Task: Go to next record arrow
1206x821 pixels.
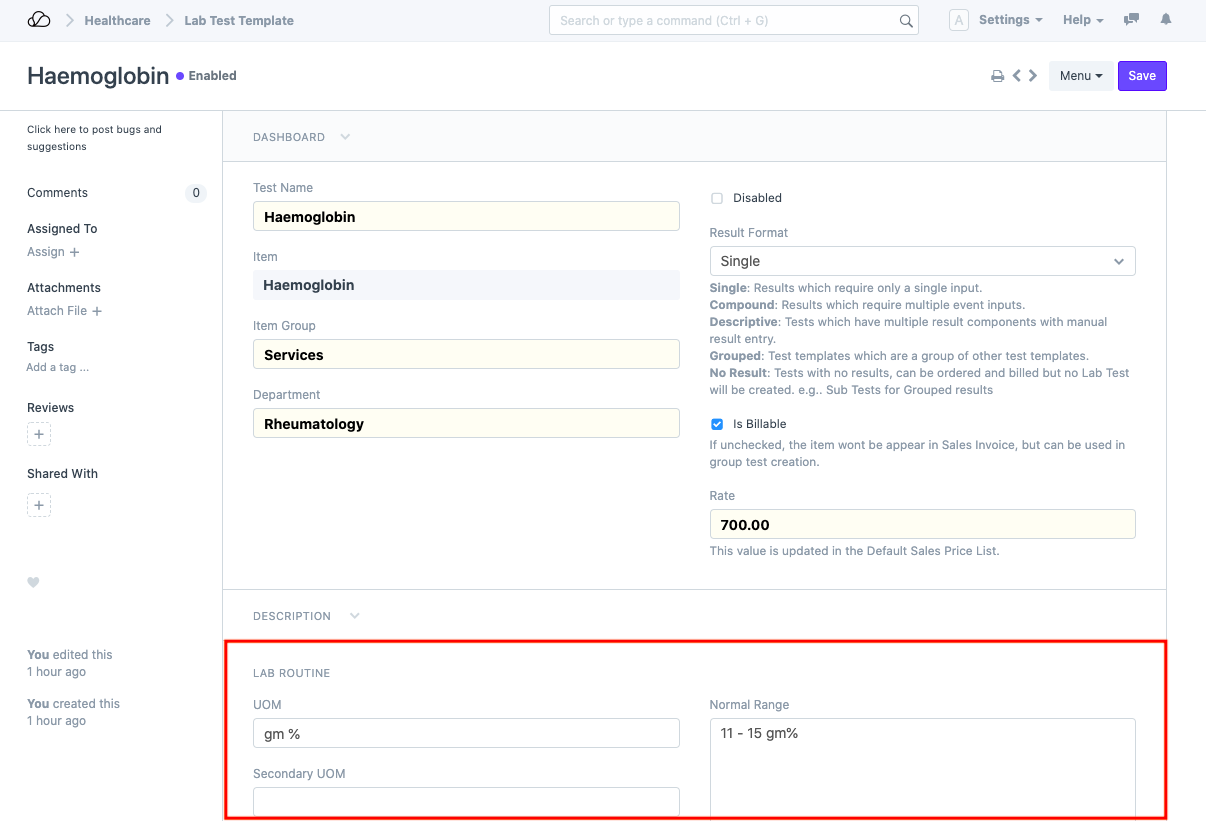Action: coord(1033,76)
